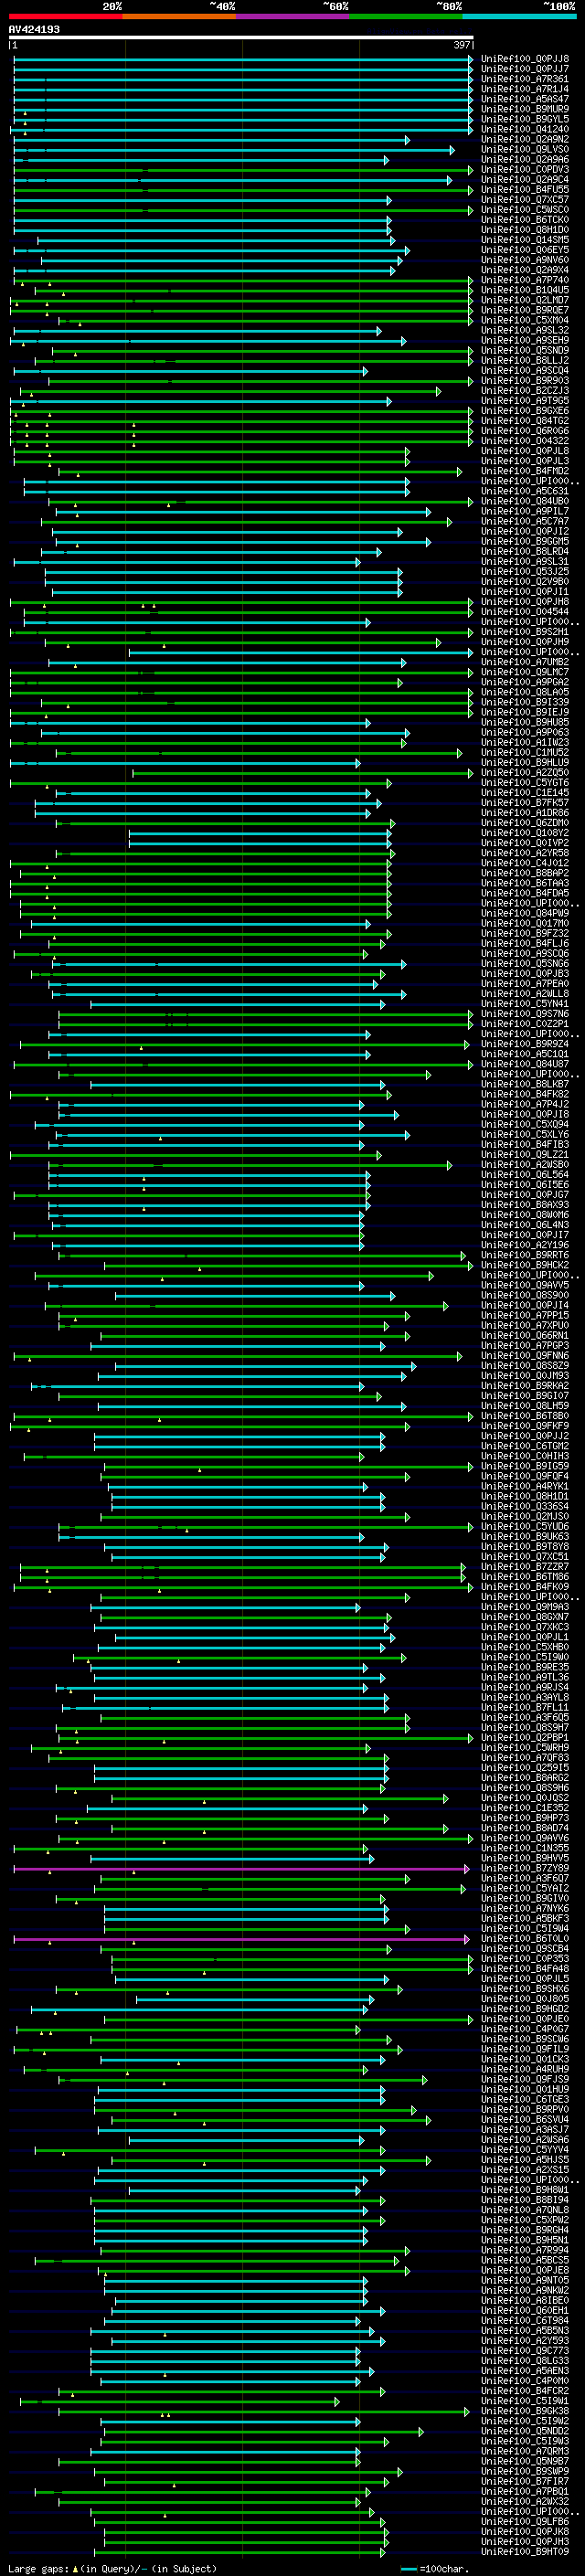Select the UniRef100_C0HIH3 label
The image size is (585, 2576).
pyautogui.click(x=525, y=1456)
